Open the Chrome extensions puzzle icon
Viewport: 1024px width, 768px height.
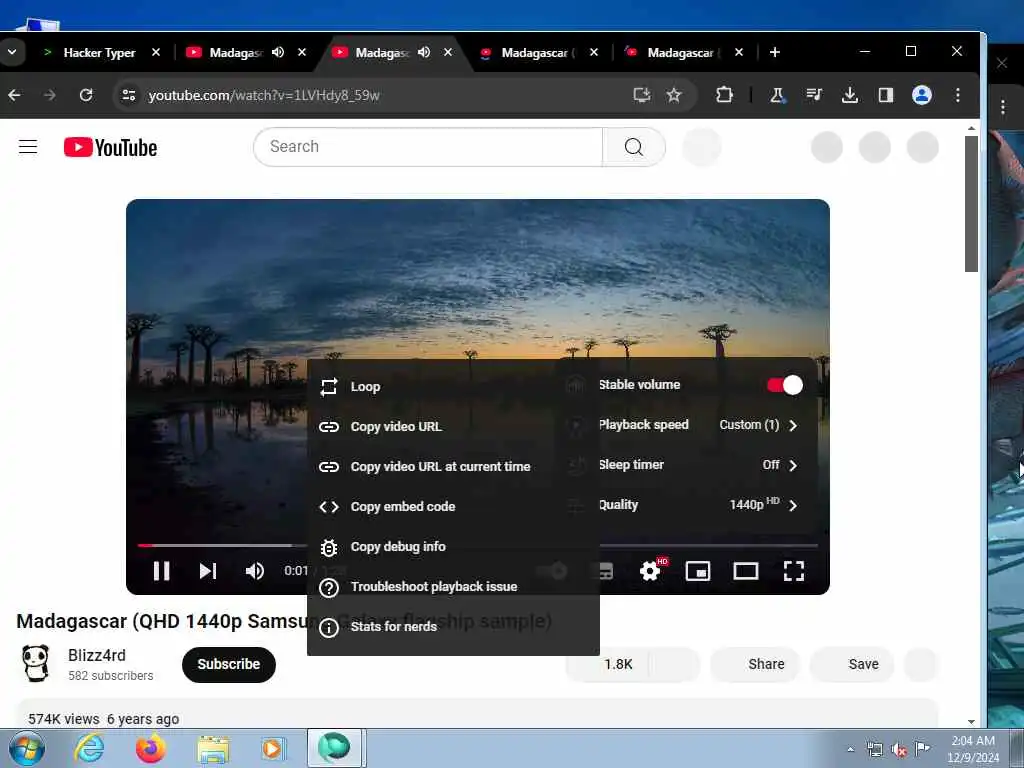click(x=724, y=95)
